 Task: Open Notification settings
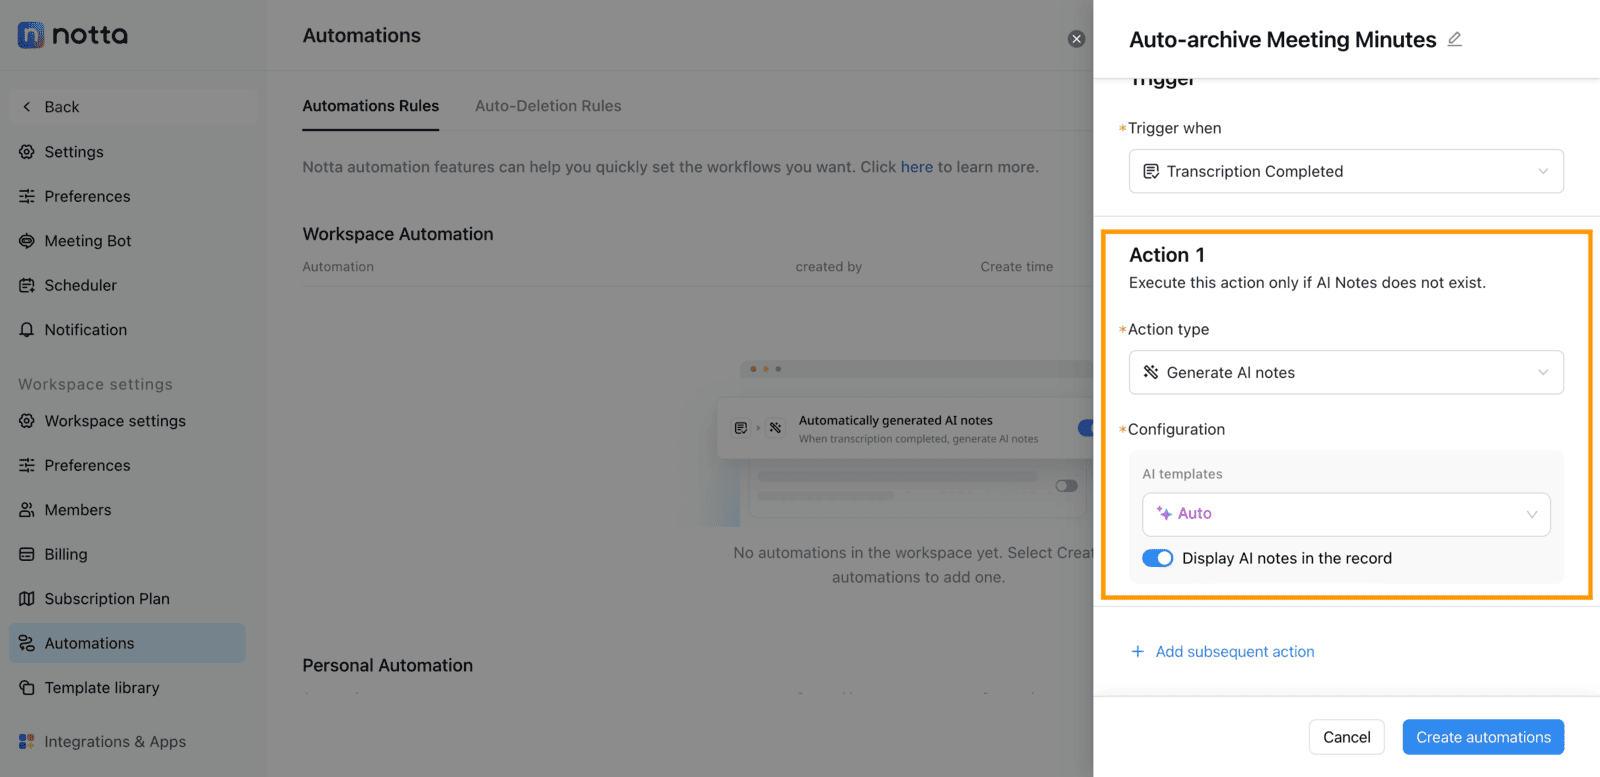(x=128, y=330)
